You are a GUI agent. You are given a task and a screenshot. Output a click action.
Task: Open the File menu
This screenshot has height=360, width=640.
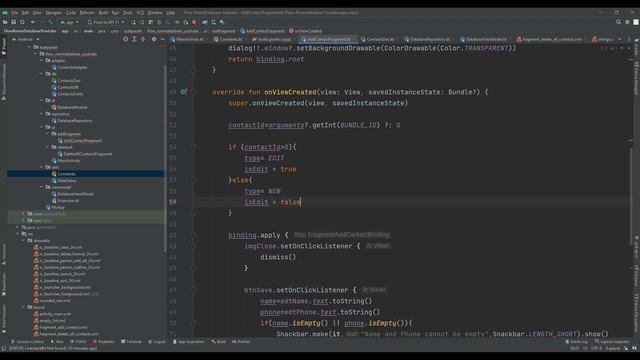[14, 13]
